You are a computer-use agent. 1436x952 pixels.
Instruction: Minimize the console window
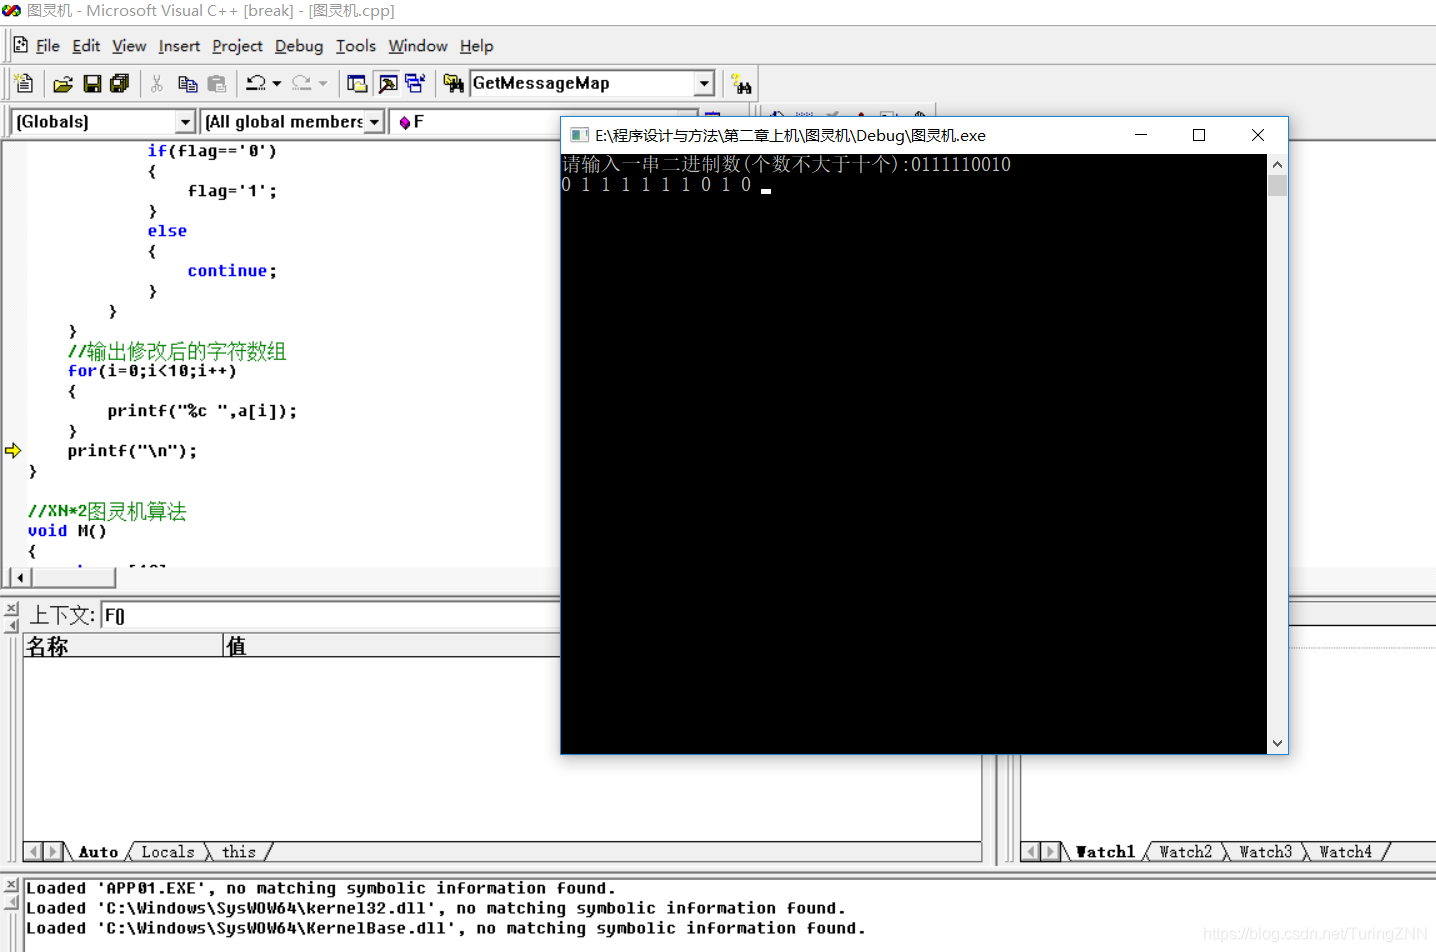[x=1141, y=135]
